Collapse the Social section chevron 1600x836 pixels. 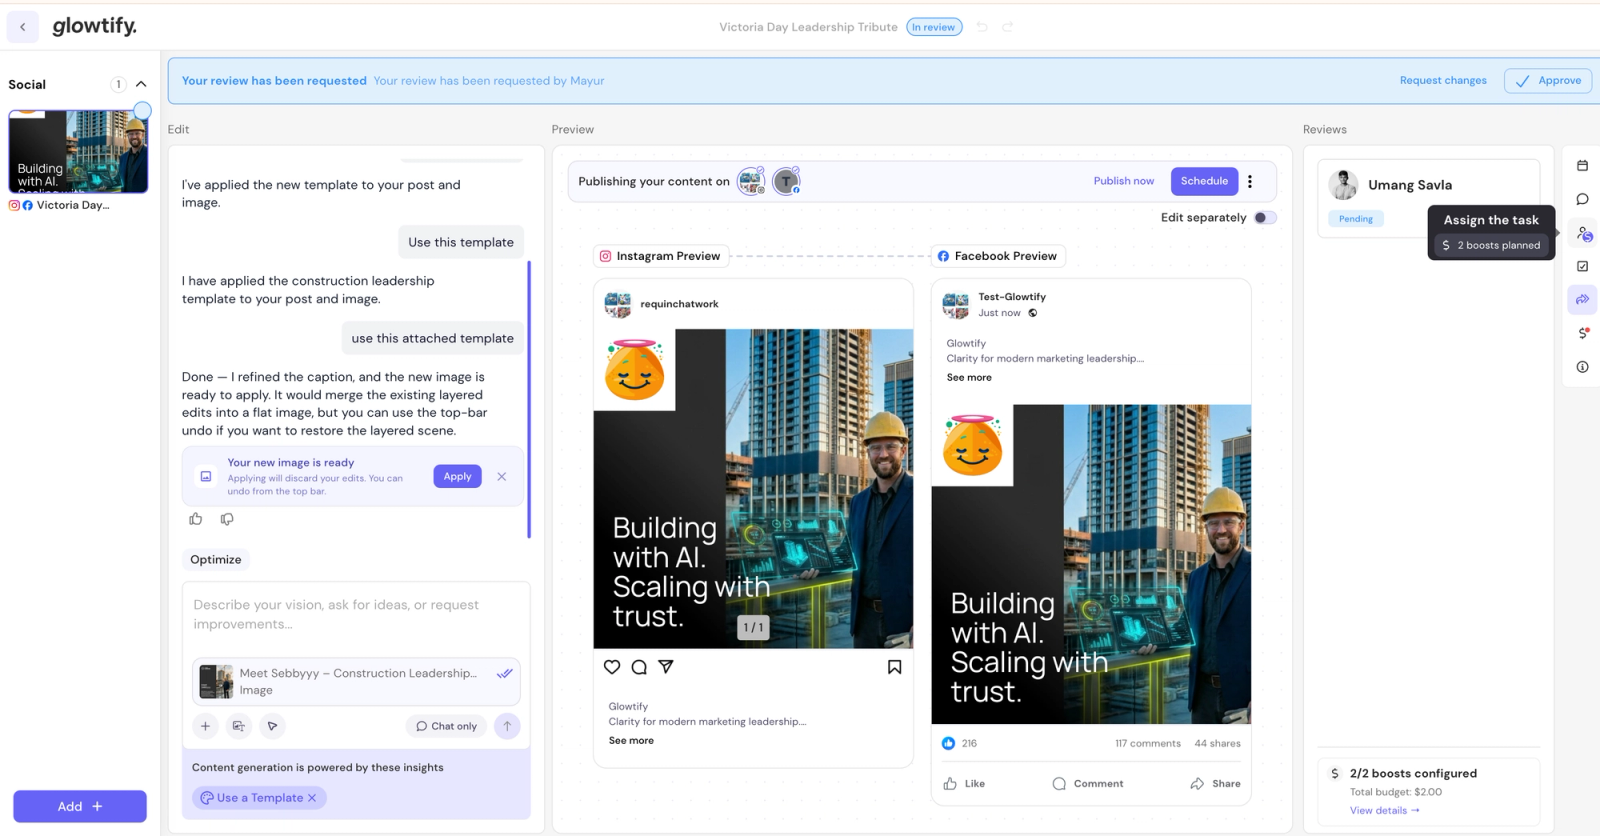pos(141,84)
